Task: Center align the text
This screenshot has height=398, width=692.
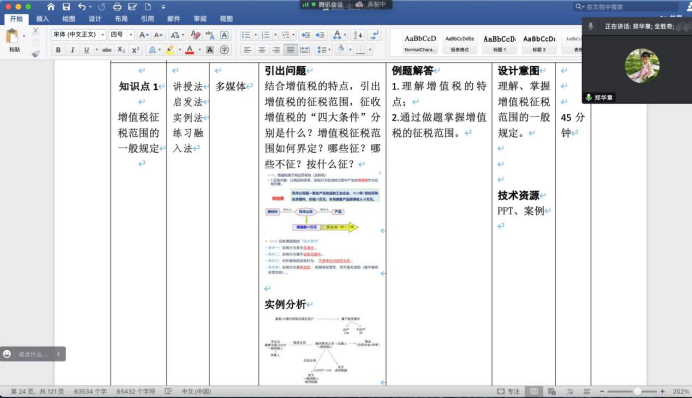Action: [262, 50]
